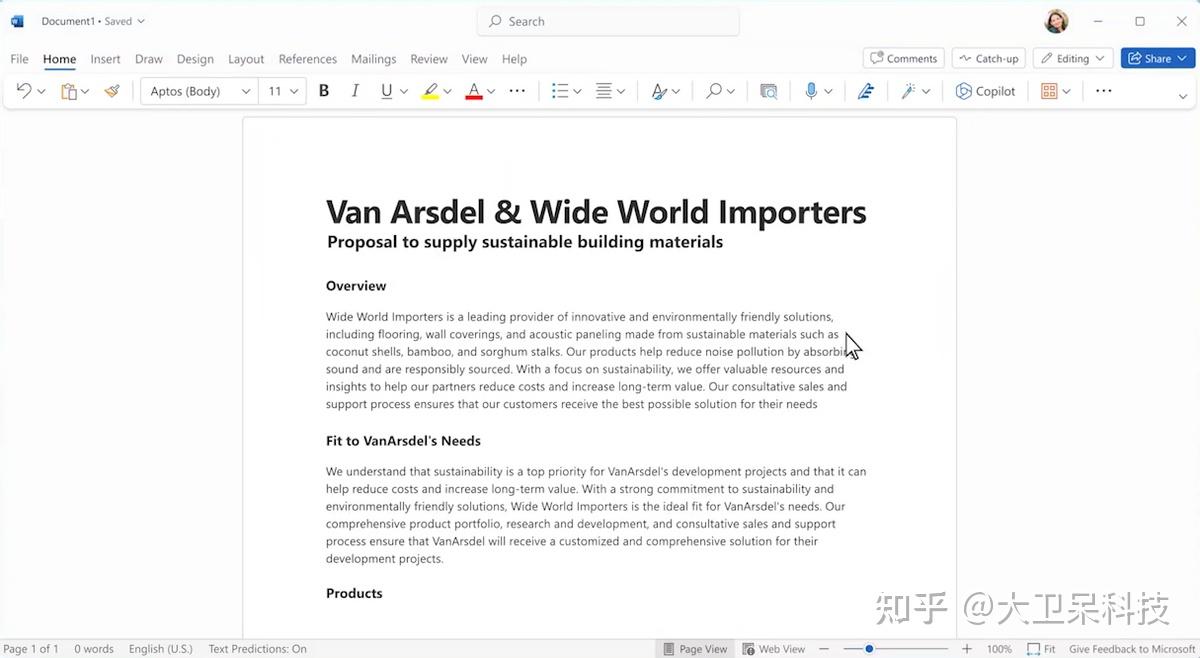
Task: Click the Find magnifier icon
Action: (714, 91)
